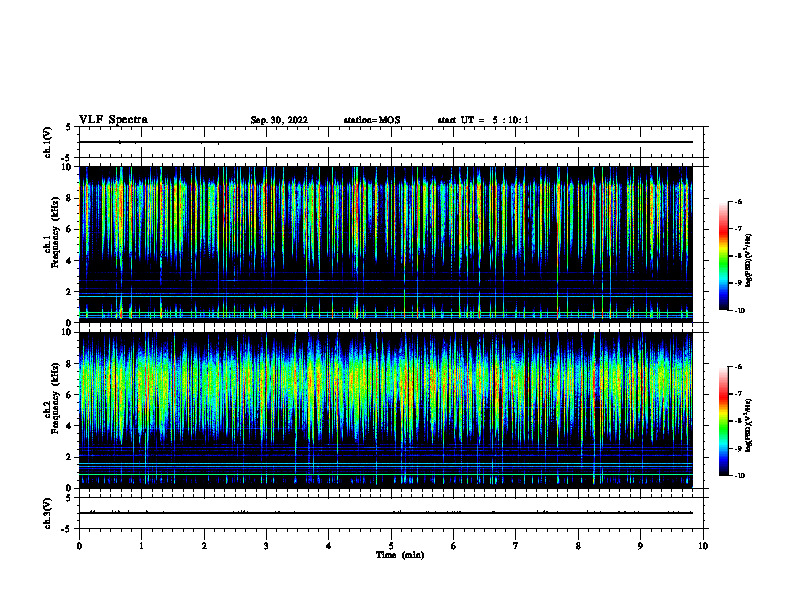Screen dimensions: 792x612
Task: Click the "-7" label on ch.2 colorbar
Action: (x=738, y=394)
